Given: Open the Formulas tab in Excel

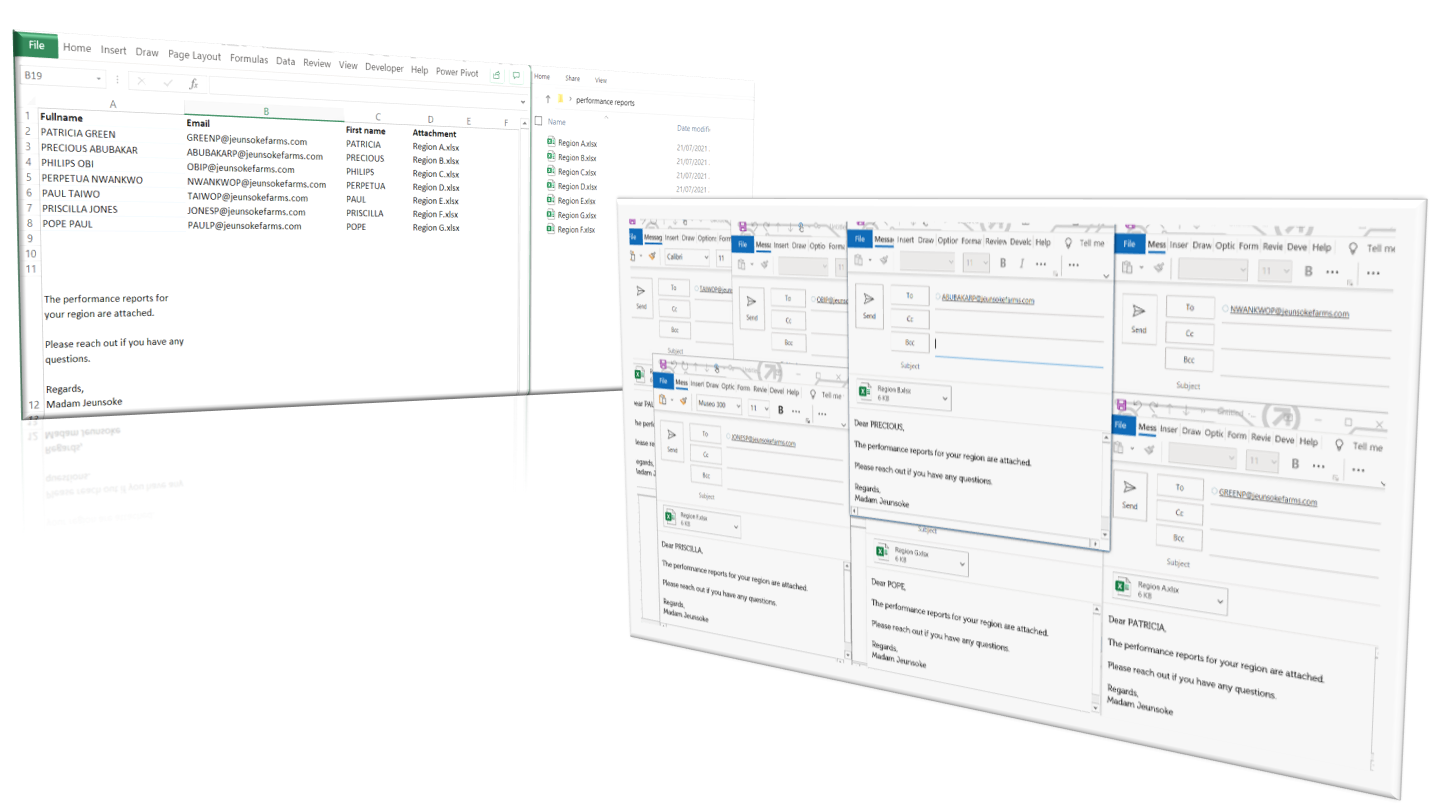Looking at the screenshot, I should [249, 59].
